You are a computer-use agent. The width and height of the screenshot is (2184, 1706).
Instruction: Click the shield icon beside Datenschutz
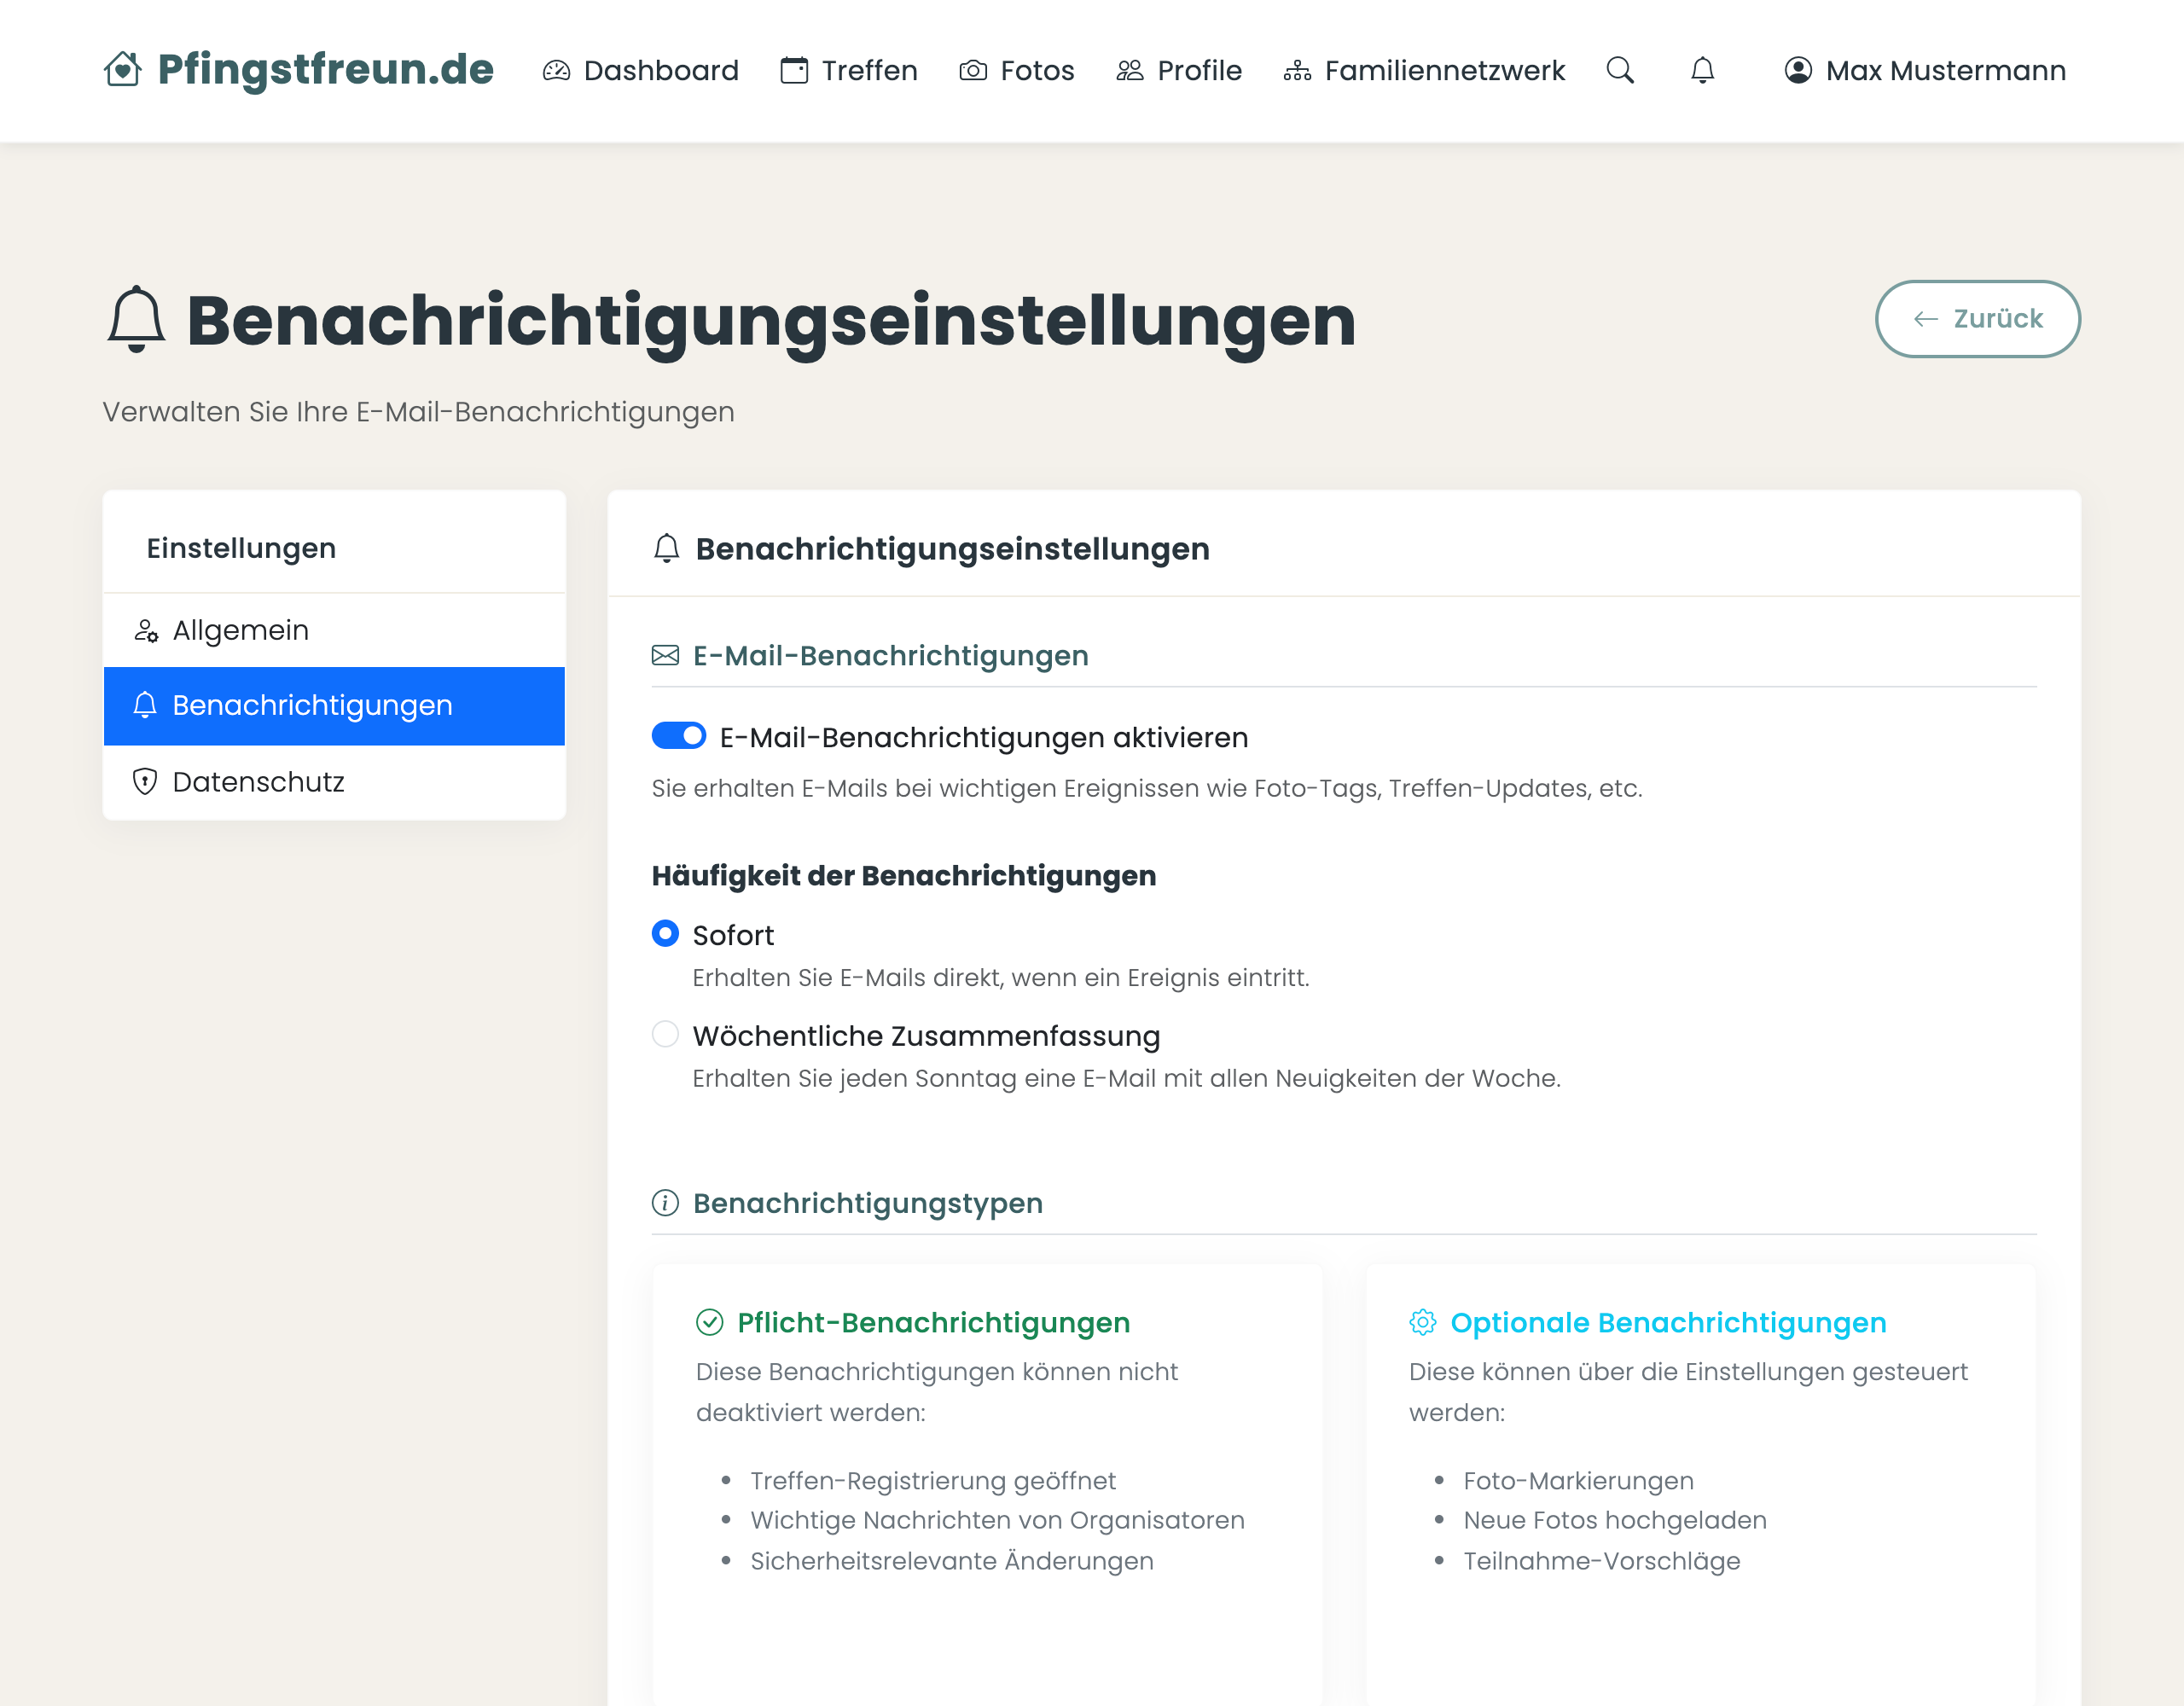point(145,781)
